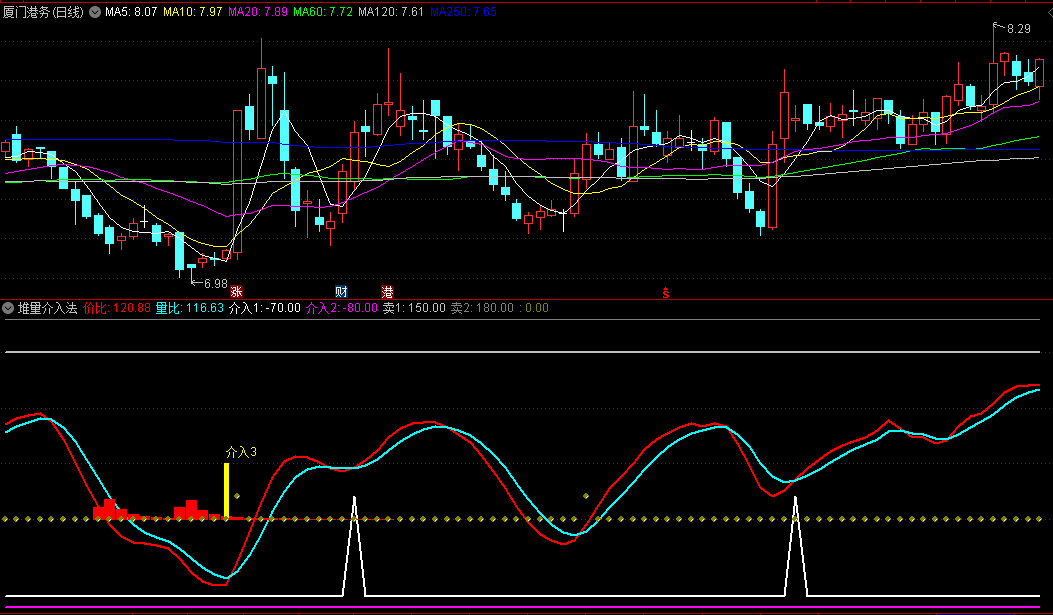The height and width of the screenshot is (615, 1053).
Task: Click the red S signal marker
Action: (666, 293)
